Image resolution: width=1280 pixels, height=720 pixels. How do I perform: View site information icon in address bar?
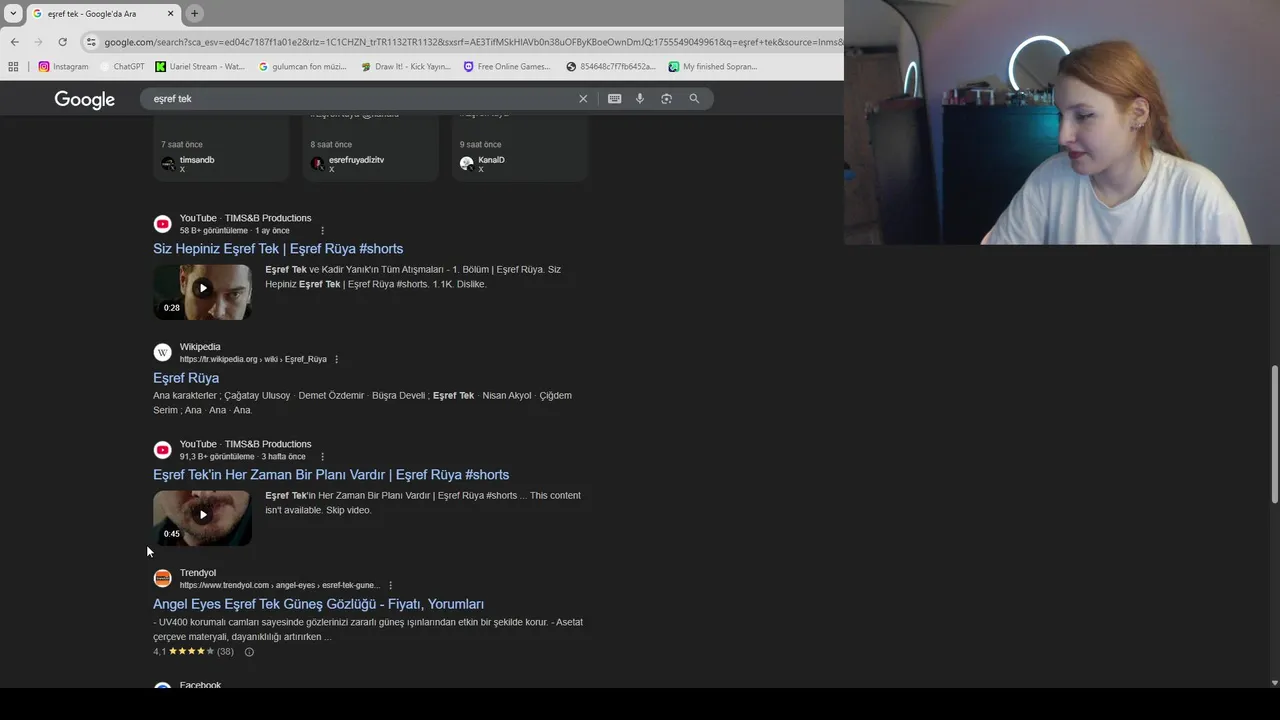click(91, 42)
